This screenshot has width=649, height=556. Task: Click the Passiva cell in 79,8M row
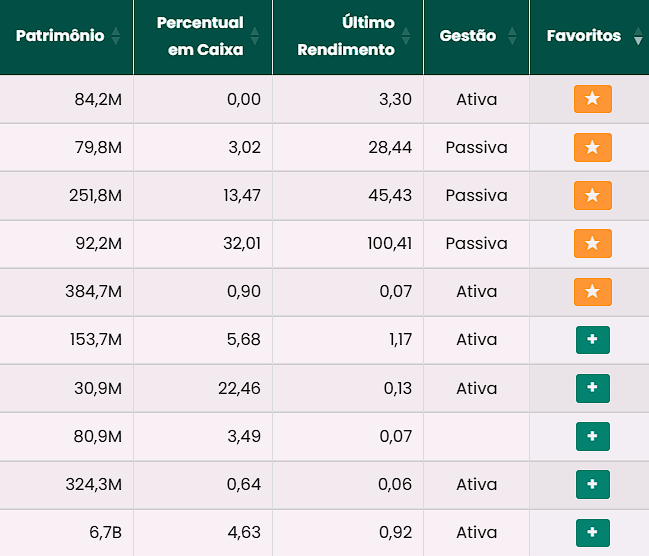[x=476, y=147]
